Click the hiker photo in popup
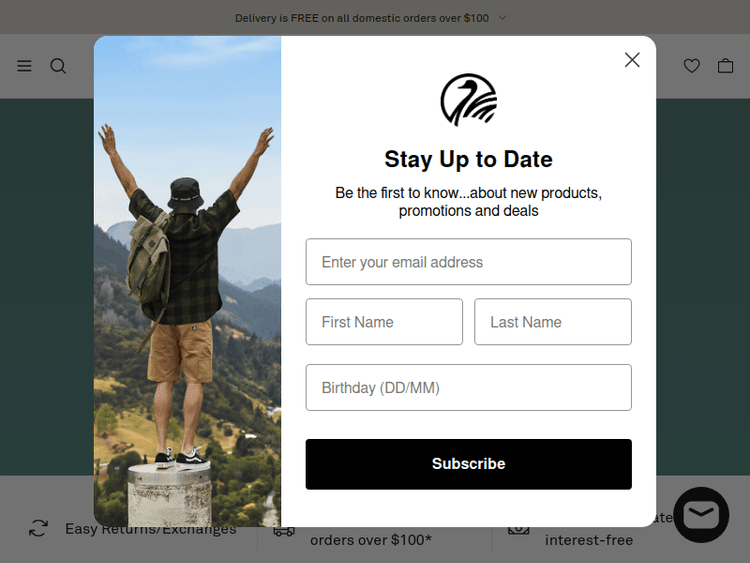This screenshot has height=563, width=750. (x=188, y=281)
